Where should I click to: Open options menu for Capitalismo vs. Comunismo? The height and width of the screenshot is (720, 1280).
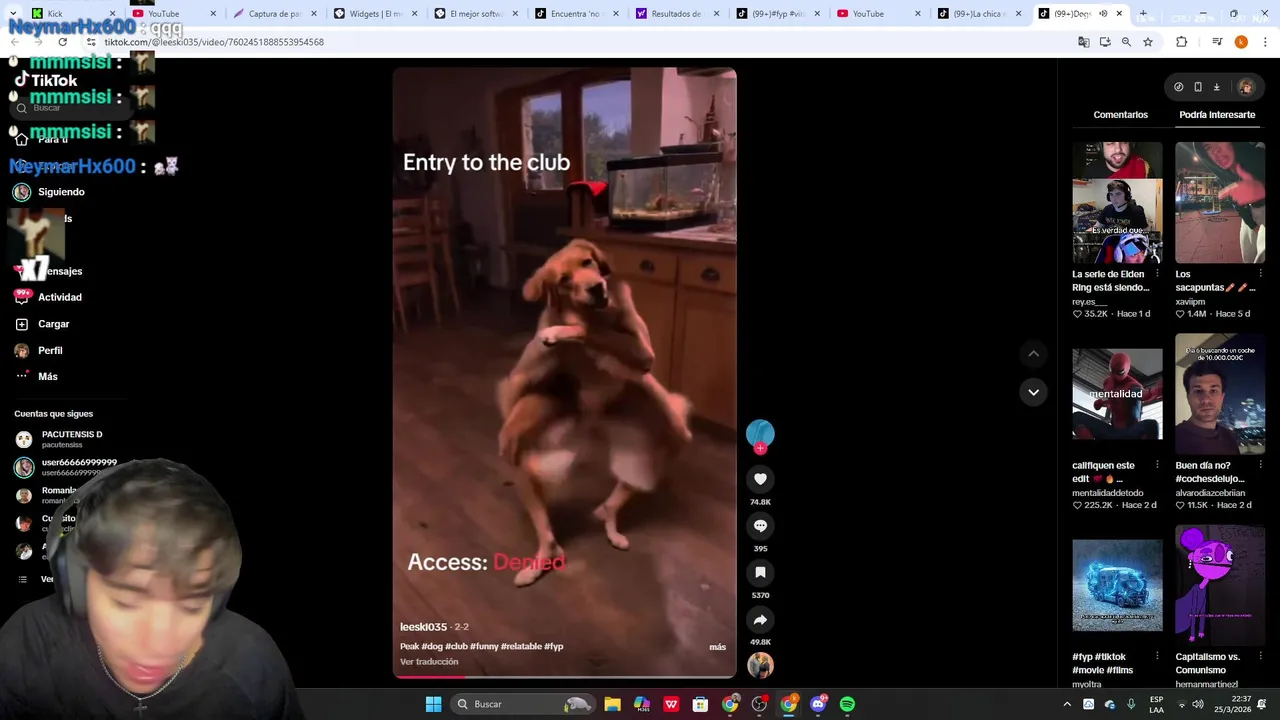[x=1260, y=657]
